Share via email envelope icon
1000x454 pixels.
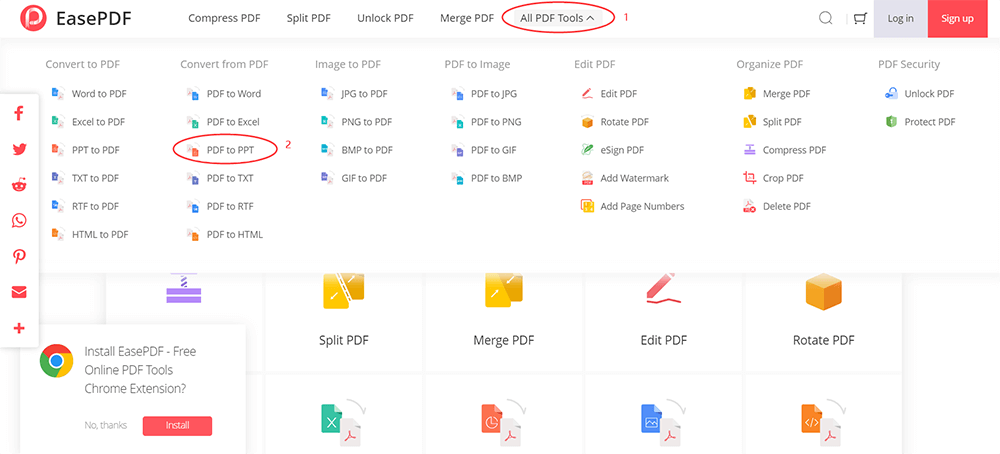(x=19, y=292)
